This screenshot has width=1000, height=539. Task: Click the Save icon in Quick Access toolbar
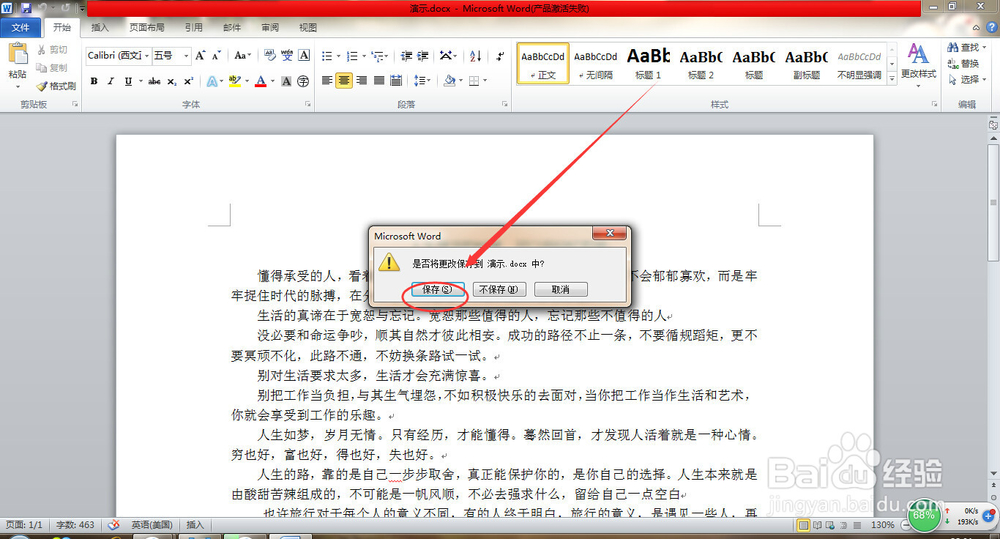pos(26,8)
